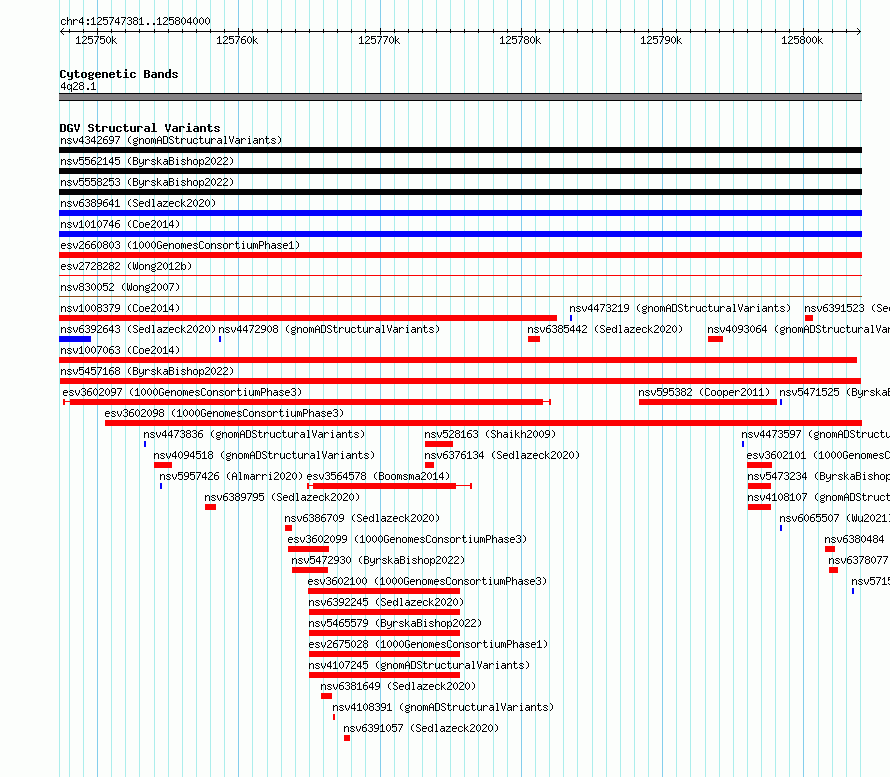Select nsv5457168 (ByrskaBishop2022) label
The width and height of the screenshot is (890, 777).
click(x=147, y=371)
